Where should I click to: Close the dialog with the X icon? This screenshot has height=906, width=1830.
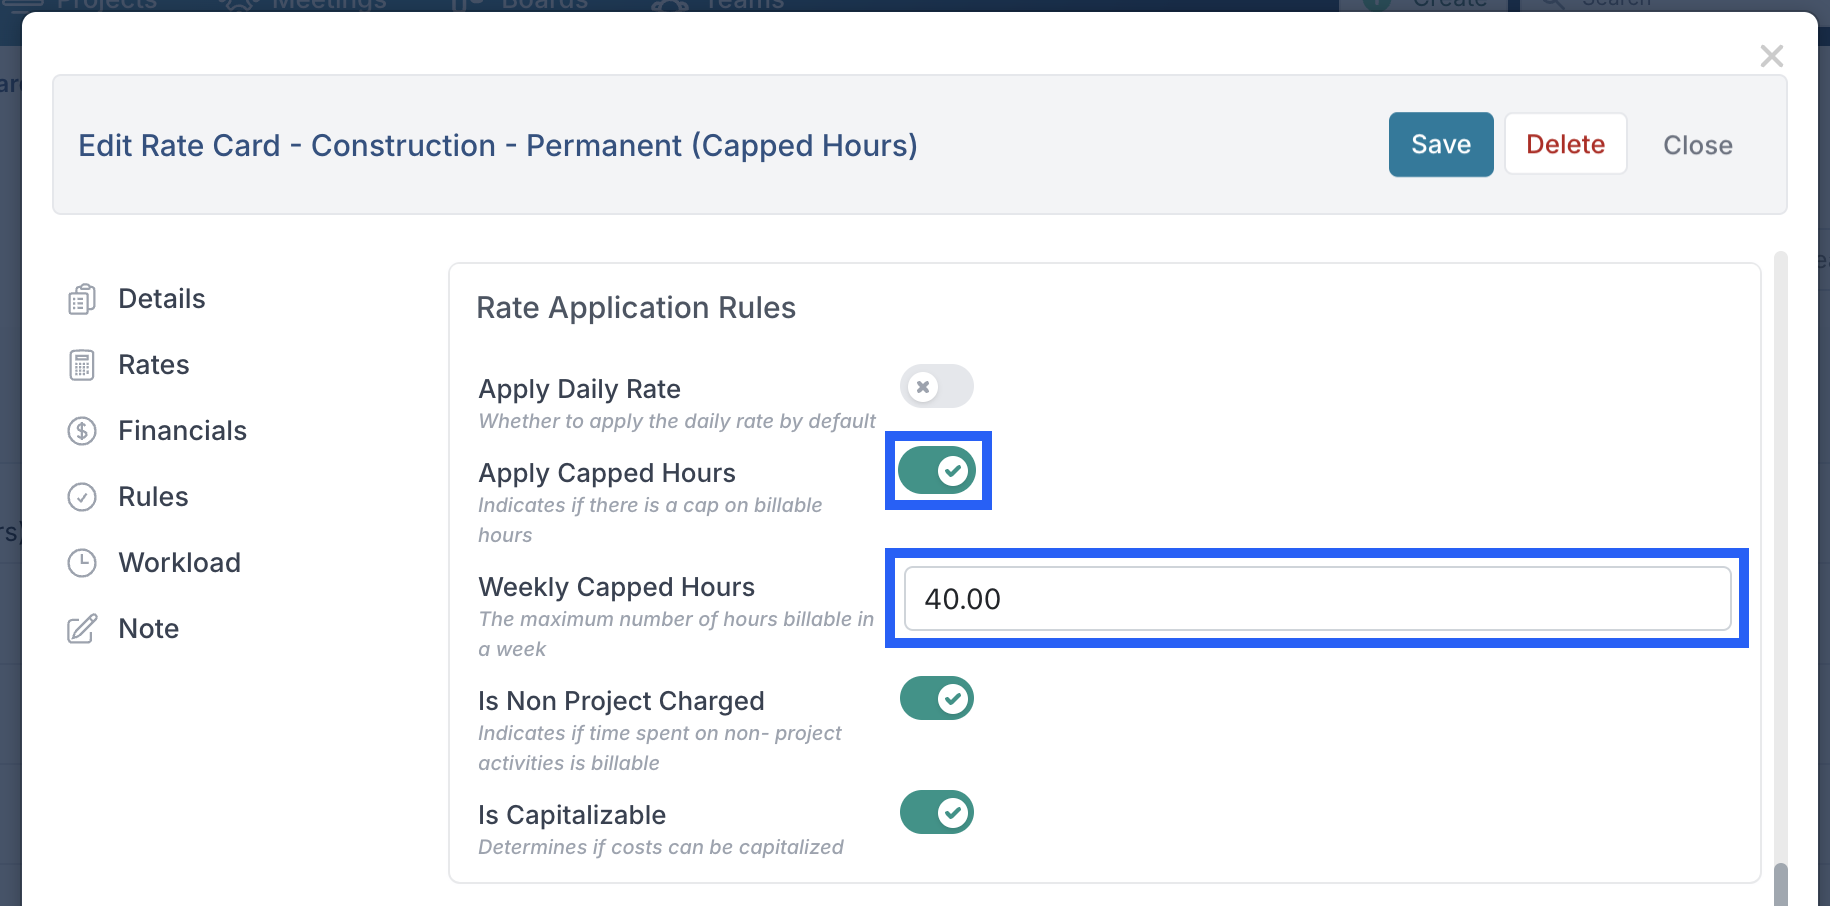(x=1772, y=56)
